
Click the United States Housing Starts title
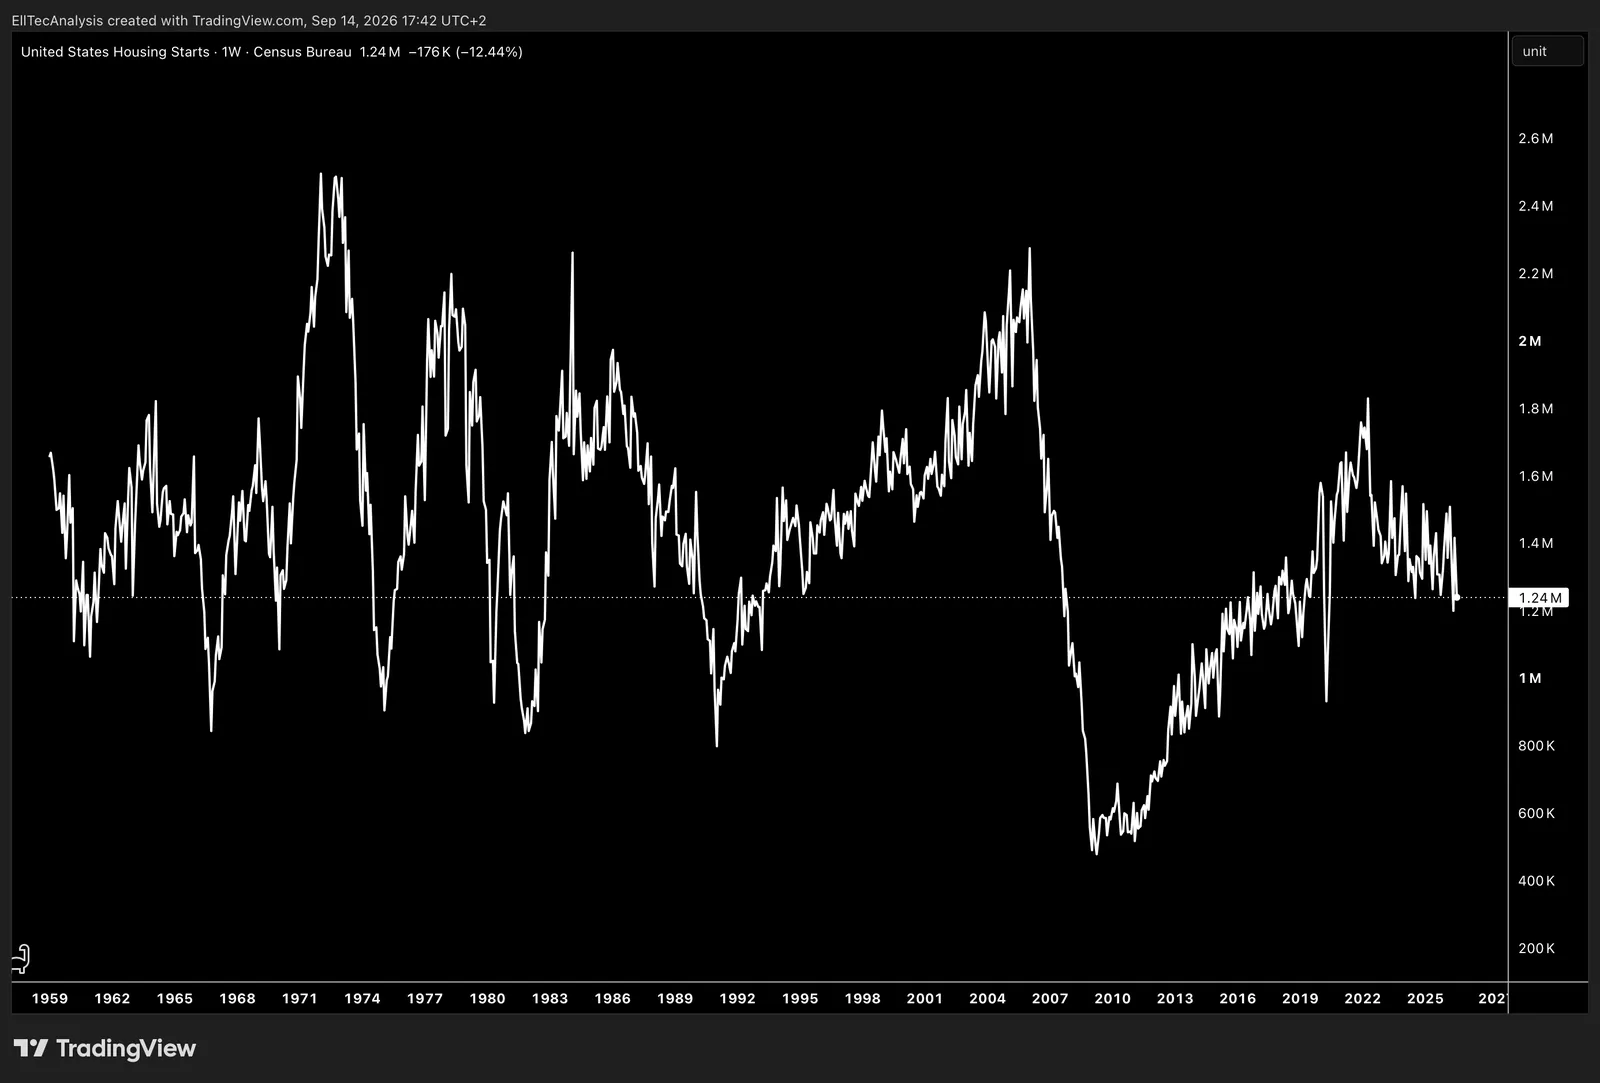pos(115,52)
